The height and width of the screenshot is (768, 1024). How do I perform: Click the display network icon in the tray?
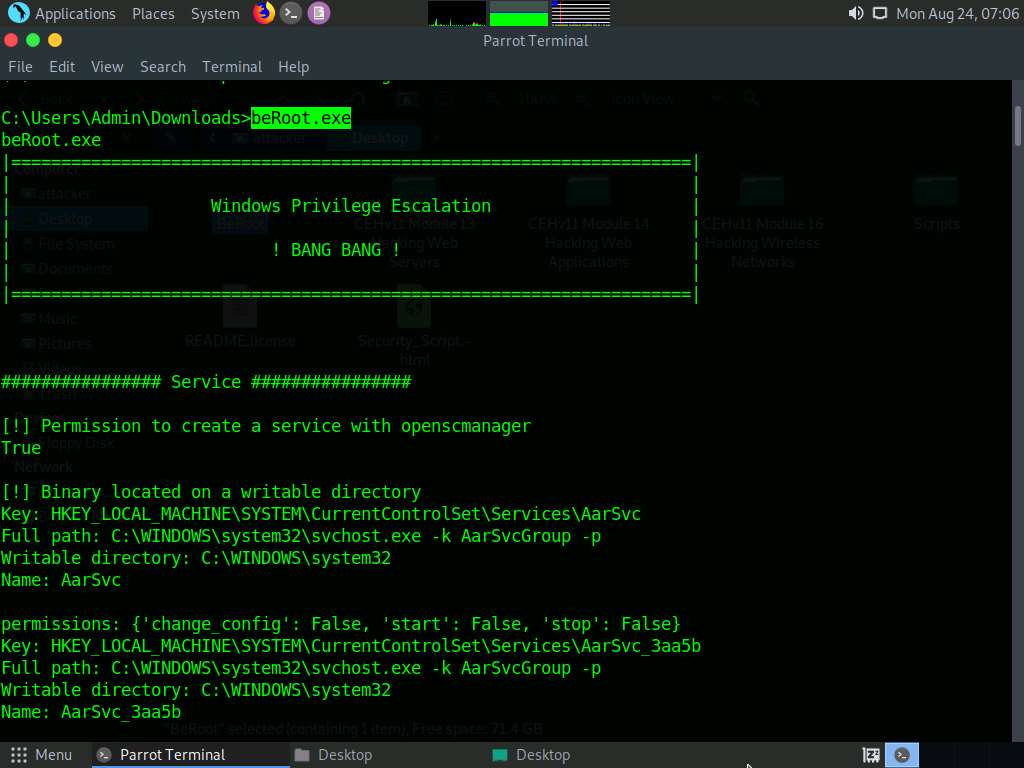click(880, 13)
